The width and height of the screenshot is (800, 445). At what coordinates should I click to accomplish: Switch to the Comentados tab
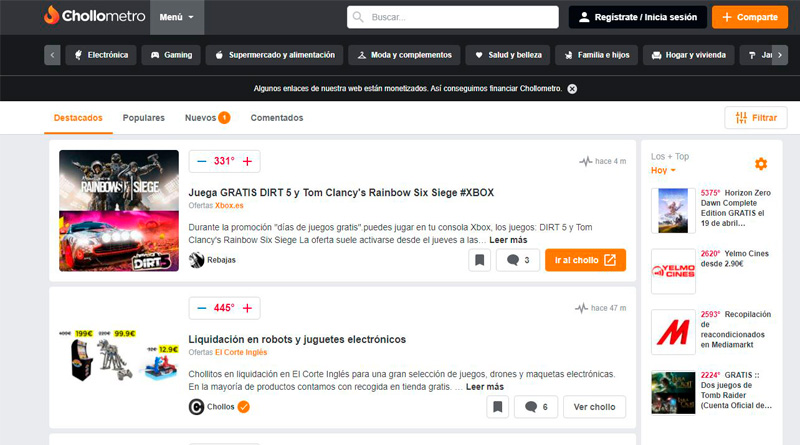pos(277,118)
